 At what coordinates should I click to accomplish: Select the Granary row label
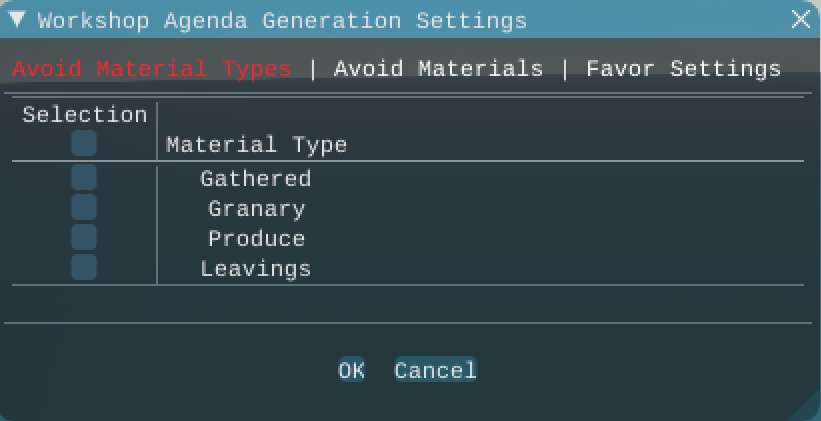(256, 209)
